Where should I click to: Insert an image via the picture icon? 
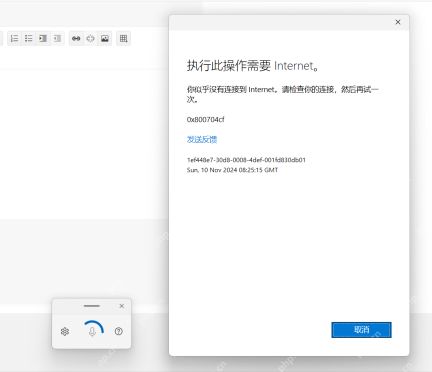click(105, 39)
